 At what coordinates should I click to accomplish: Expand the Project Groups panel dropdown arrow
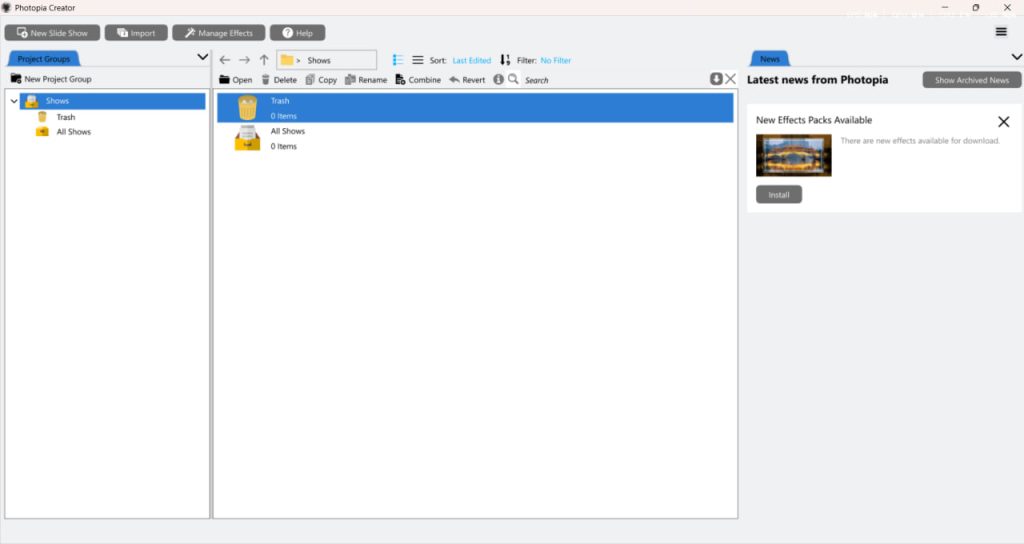(202, 57)
